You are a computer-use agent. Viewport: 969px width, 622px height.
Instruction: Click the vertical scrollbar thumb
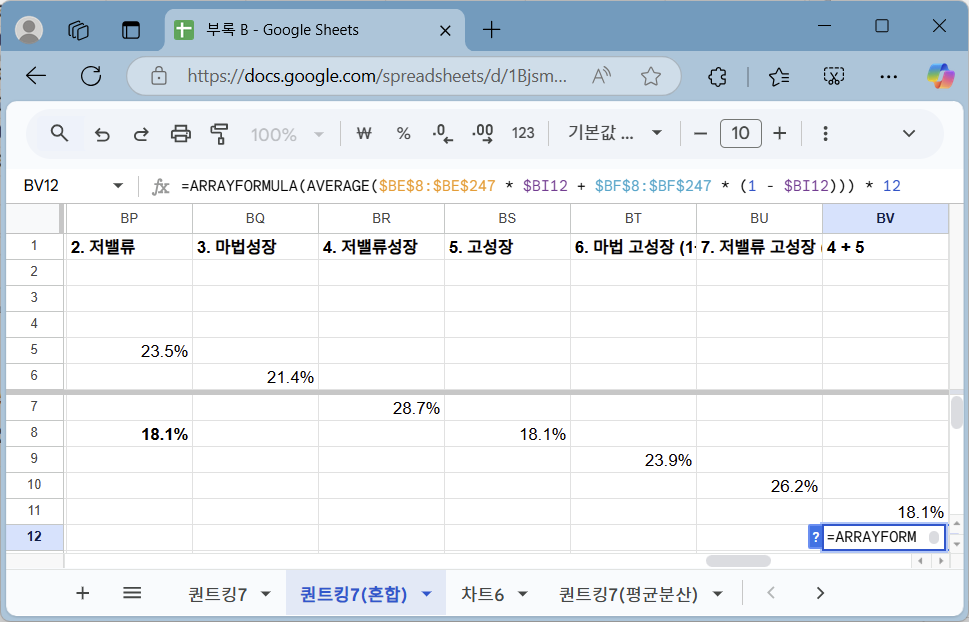(957, 412)
